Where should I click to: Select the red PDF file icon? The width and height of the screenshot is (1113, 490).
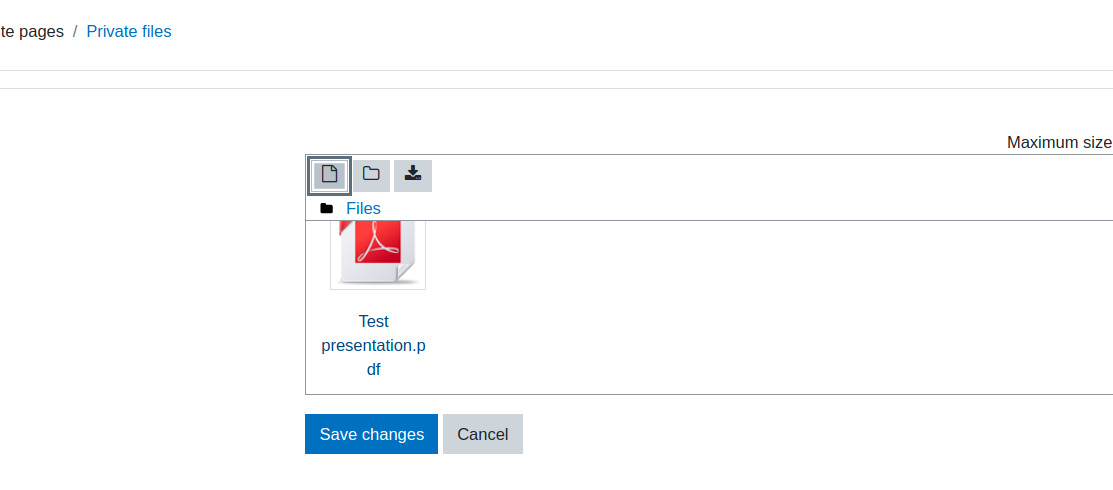(378, 254)
